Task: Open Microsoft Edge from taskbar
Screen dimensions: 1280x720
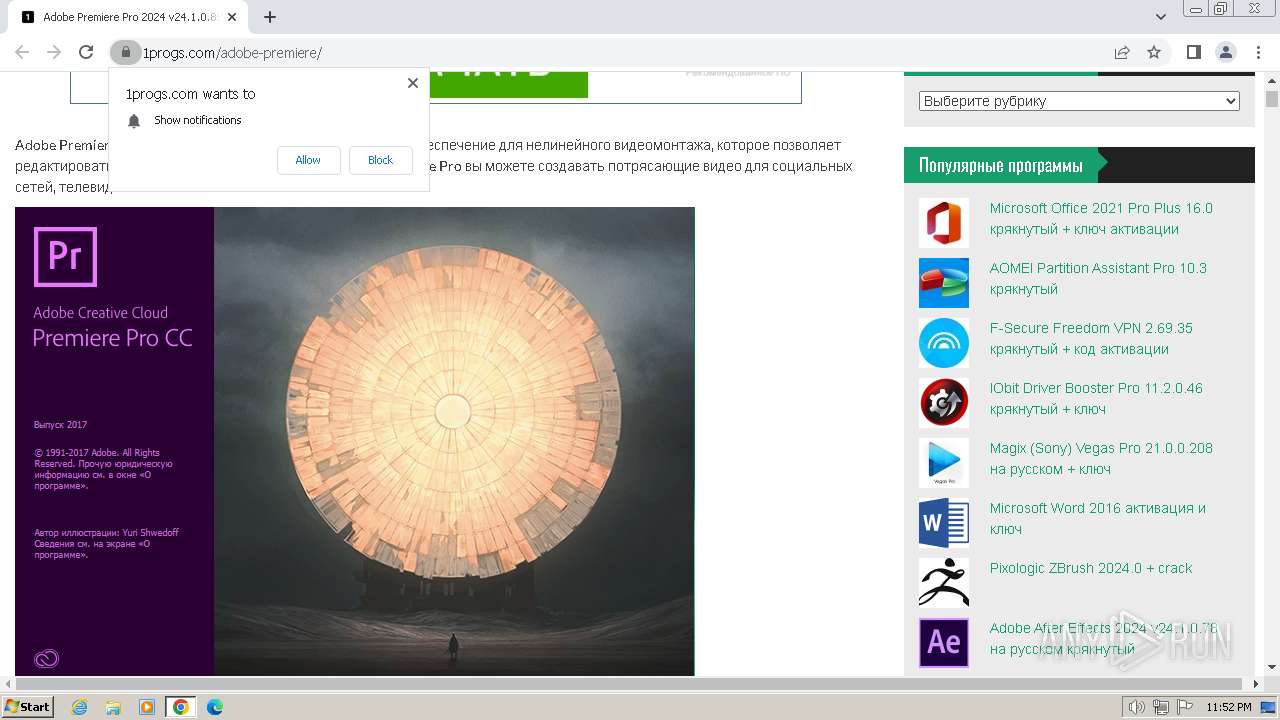Action: pos(215,707)
